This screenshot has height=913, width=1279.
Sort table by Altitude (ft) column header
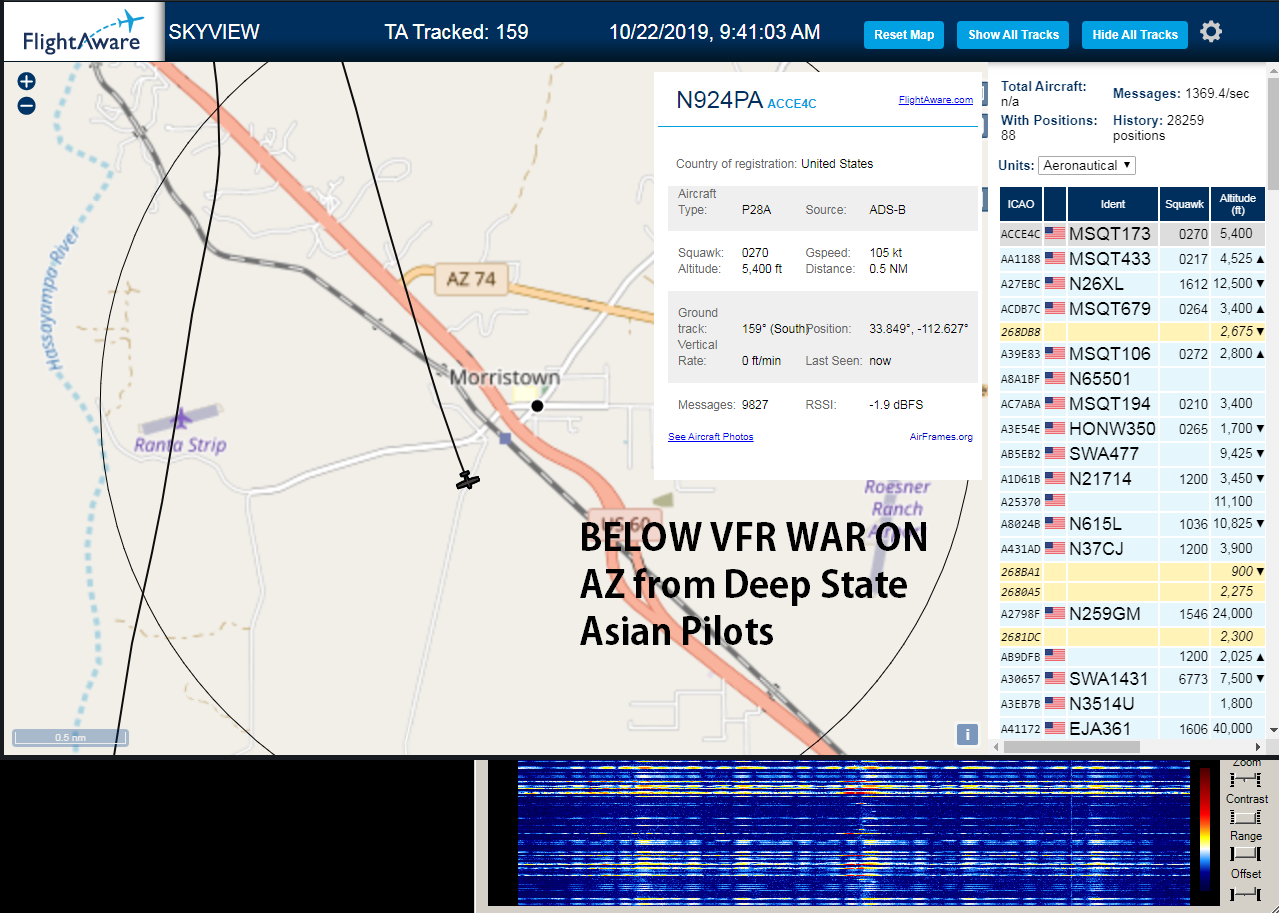point(1237,204)
